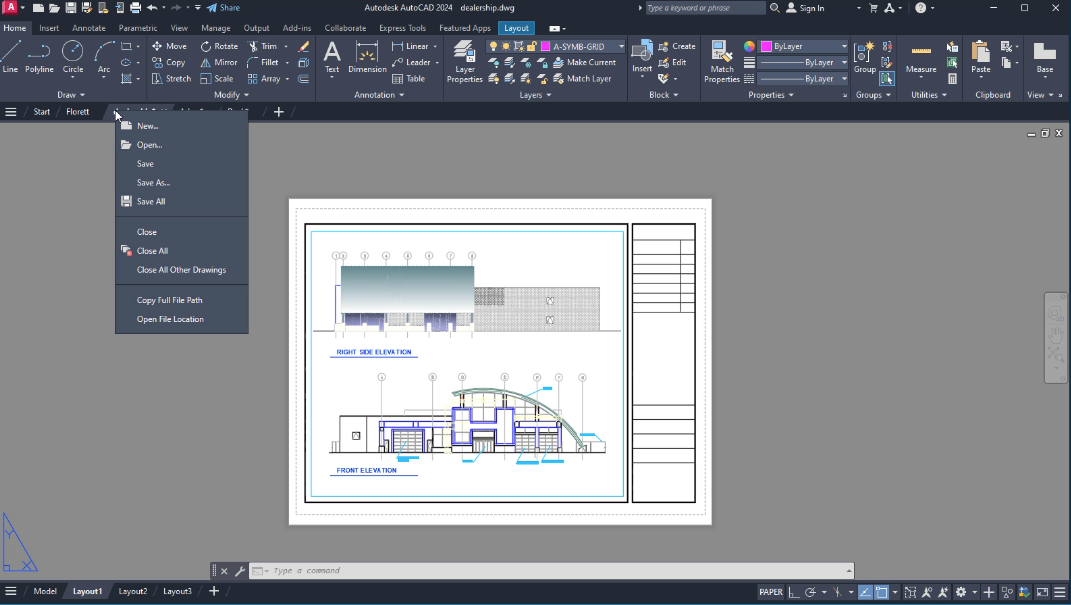
Task: Open the Florett drawing file tab
Action: (77, 111)
